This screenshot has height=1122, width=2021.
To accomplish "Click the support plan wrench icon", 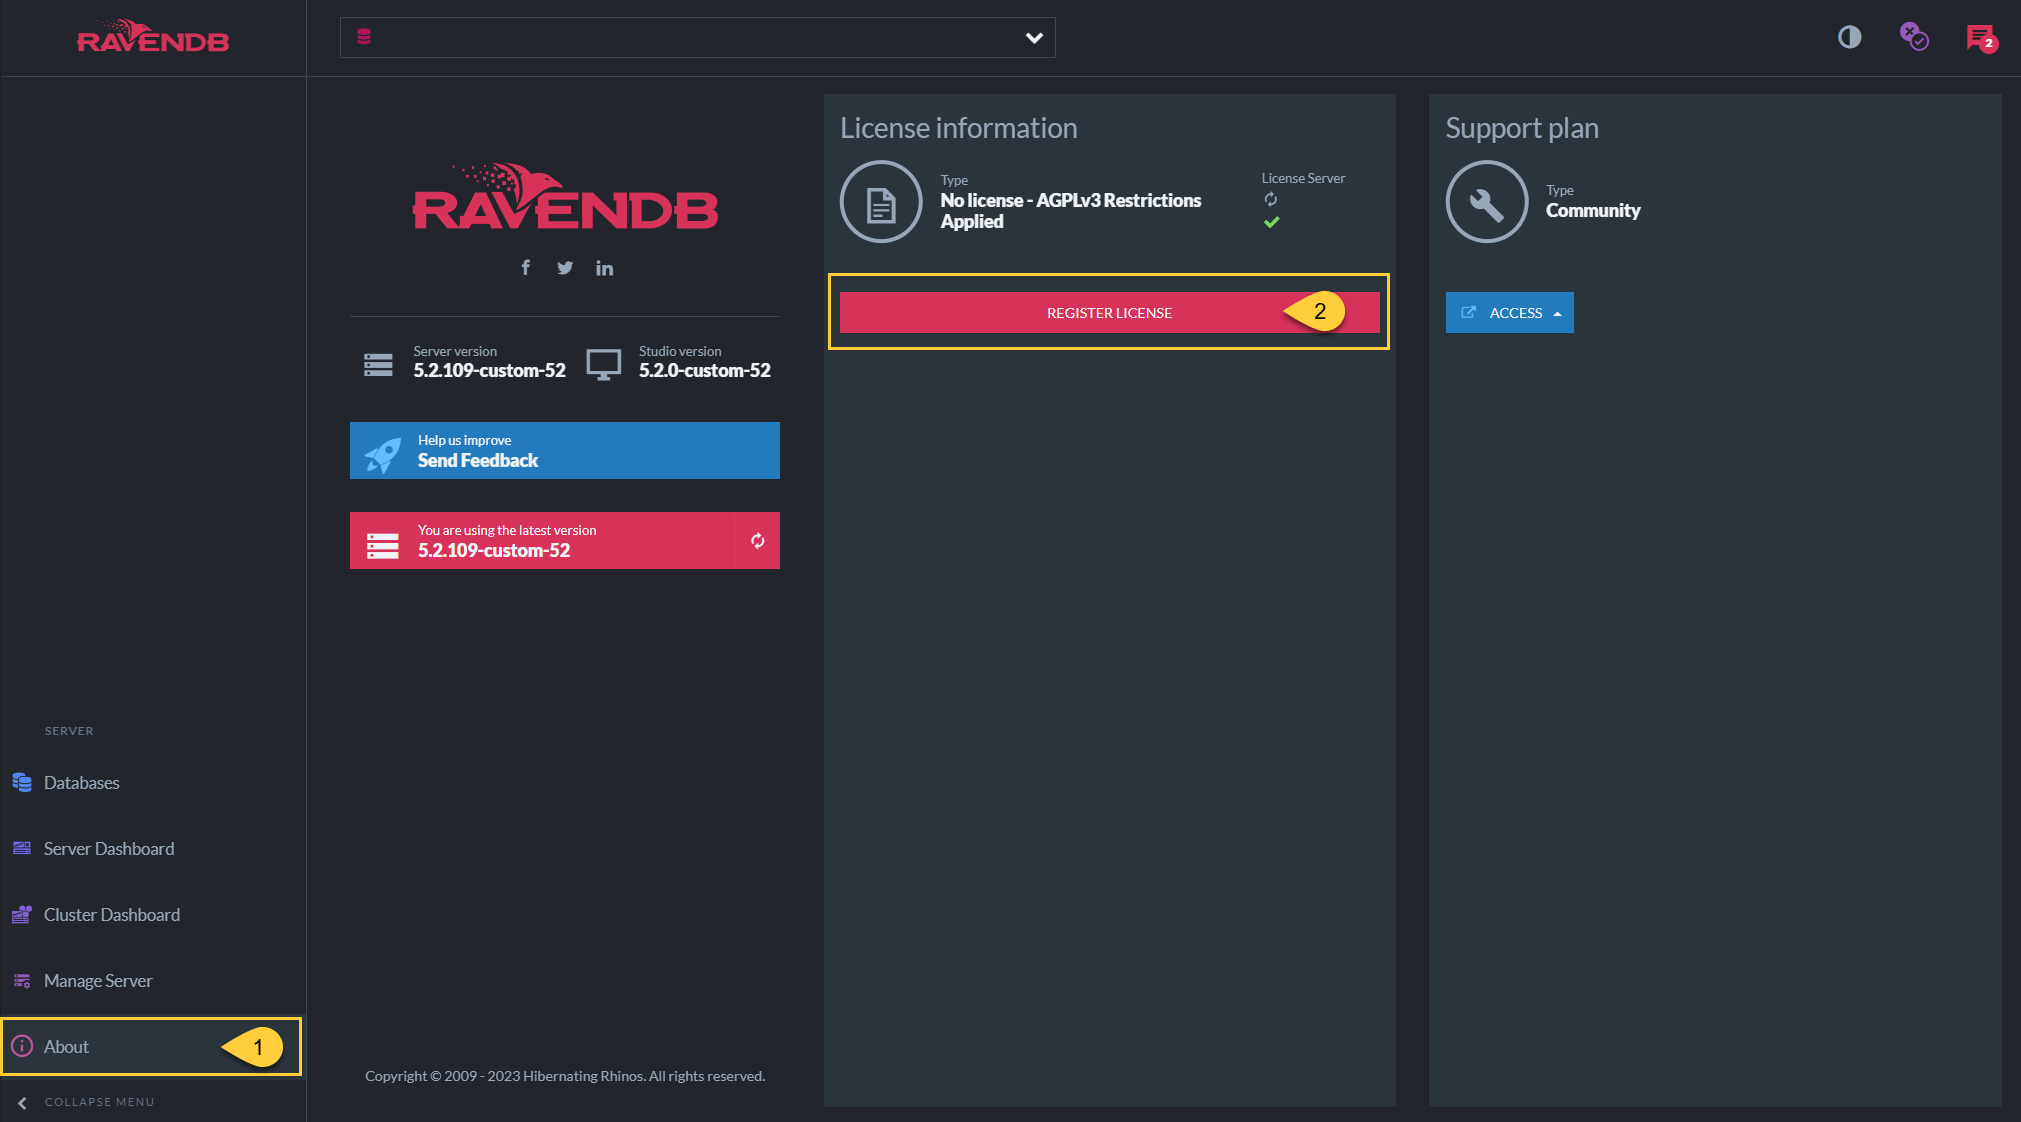I will click(x=1487, y=202).
